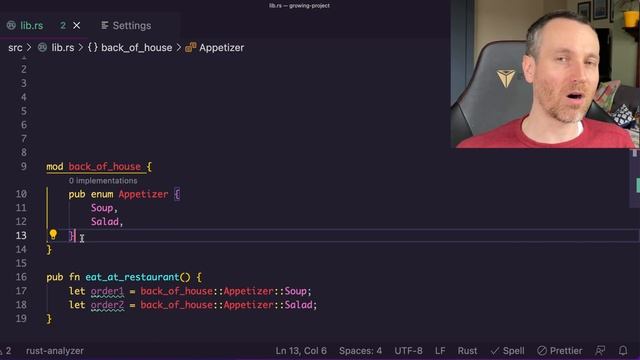Open Appetizer breadcrumb dropdown
640x360 pixels.
(221, 48)
